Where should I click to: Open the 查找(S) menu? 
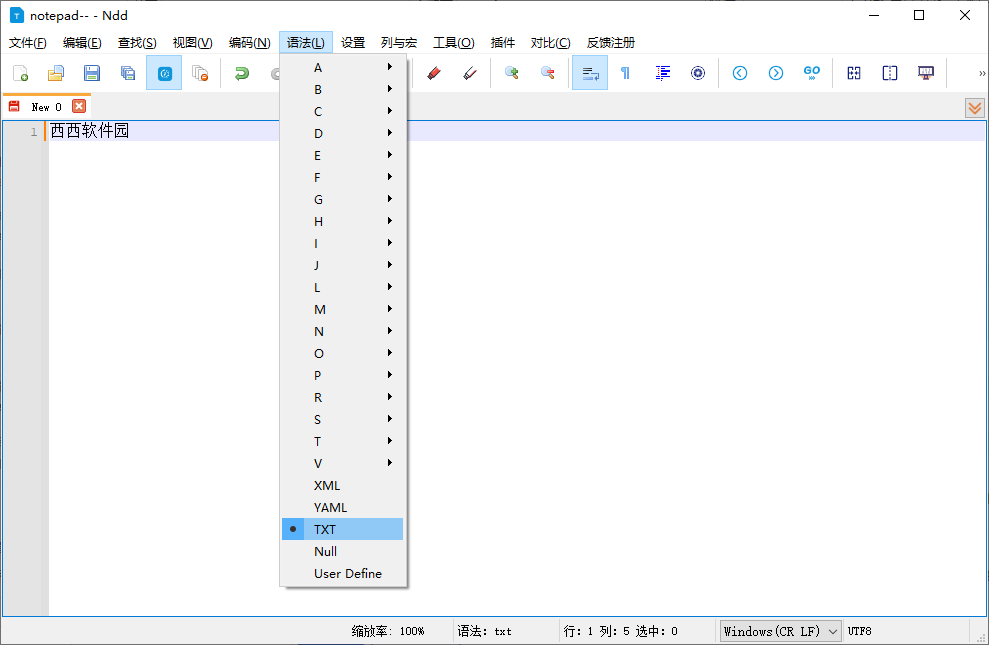(x=137, y=43)
